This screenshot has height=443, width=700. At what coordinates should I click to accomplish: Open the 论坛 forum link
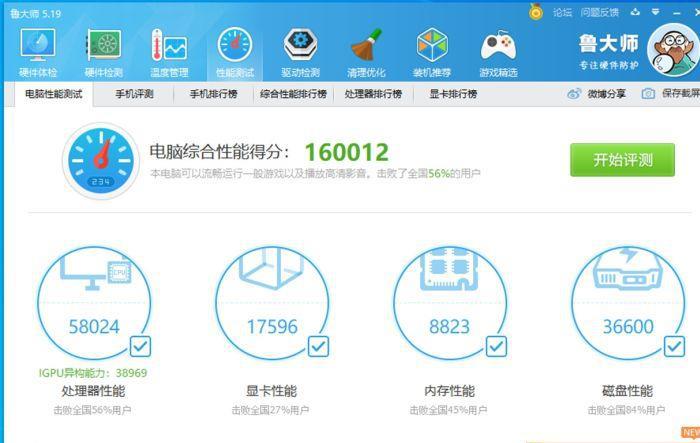pyautogui.click(x=562, y=13)
